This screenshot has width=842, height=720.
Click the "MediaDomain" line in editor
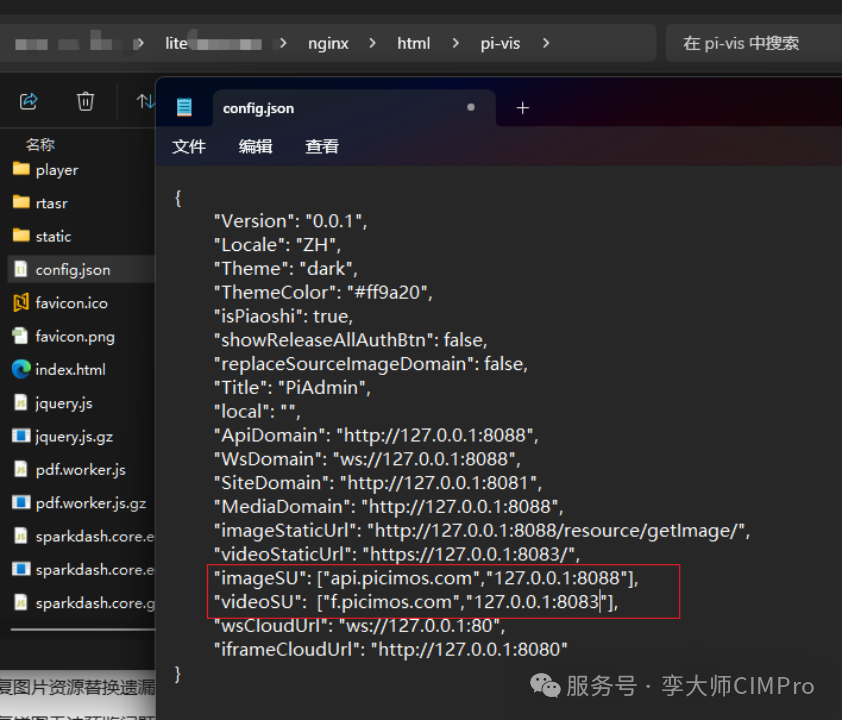pos(389,506)
